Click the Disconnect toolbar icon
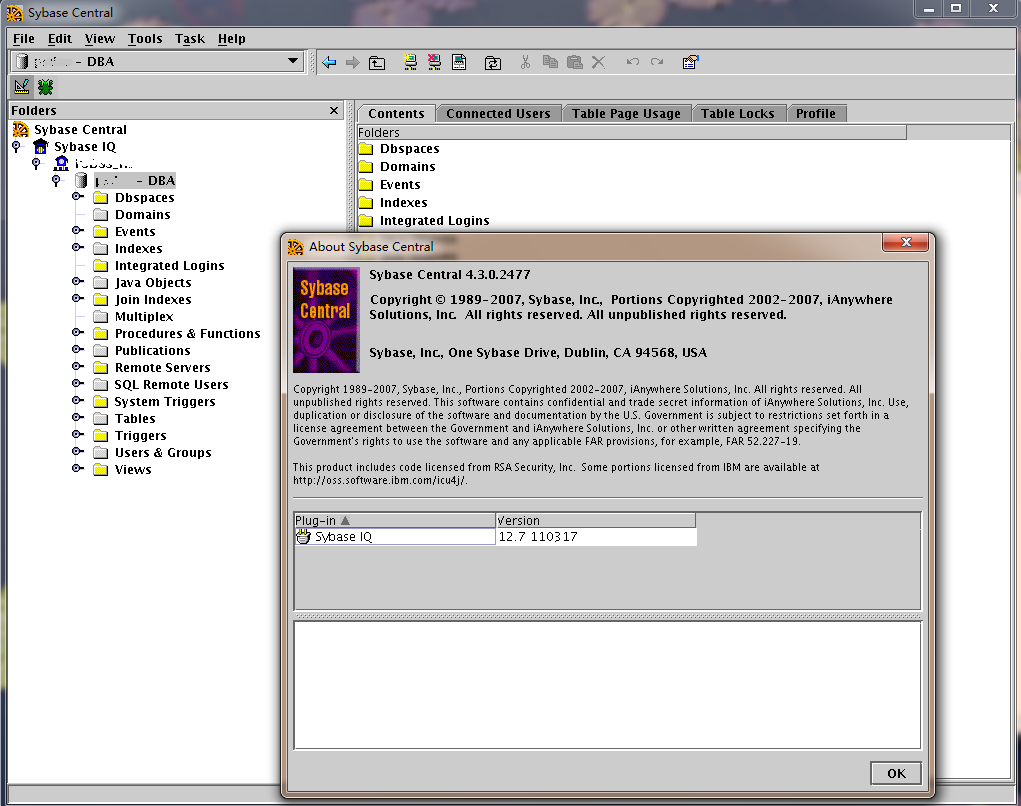The image size is (1021, 806). [x=434, y=63]
